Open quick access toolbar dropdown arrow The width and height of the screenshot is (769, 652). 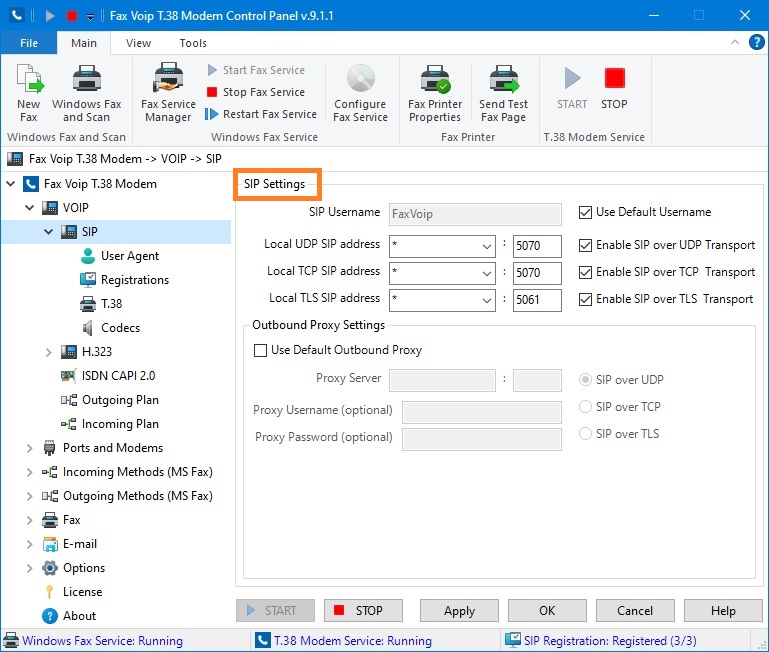point(90,17)
